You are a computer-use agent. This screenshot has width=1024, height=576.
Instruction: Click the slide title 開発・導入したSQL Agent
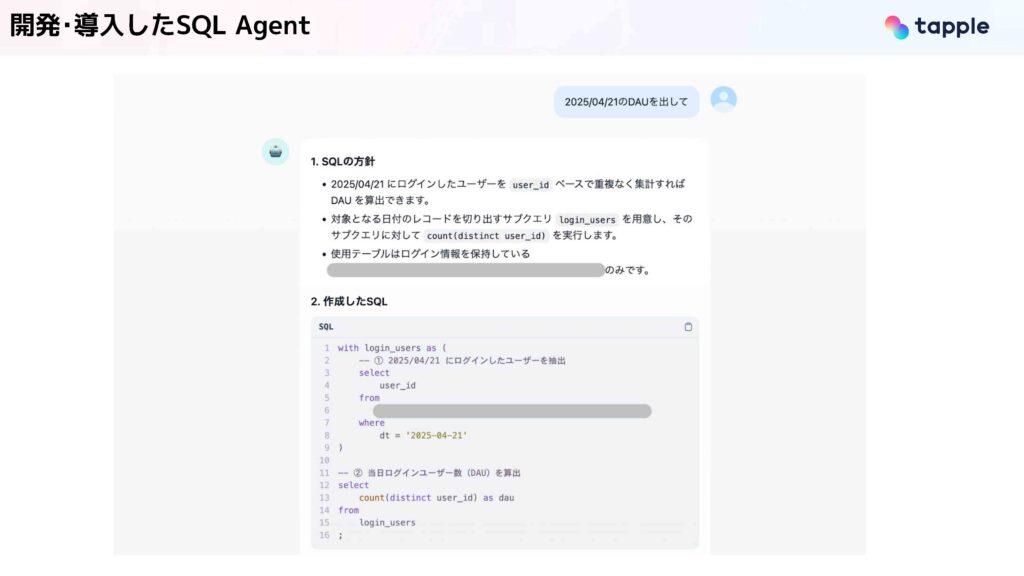click(x=160, y=26)
